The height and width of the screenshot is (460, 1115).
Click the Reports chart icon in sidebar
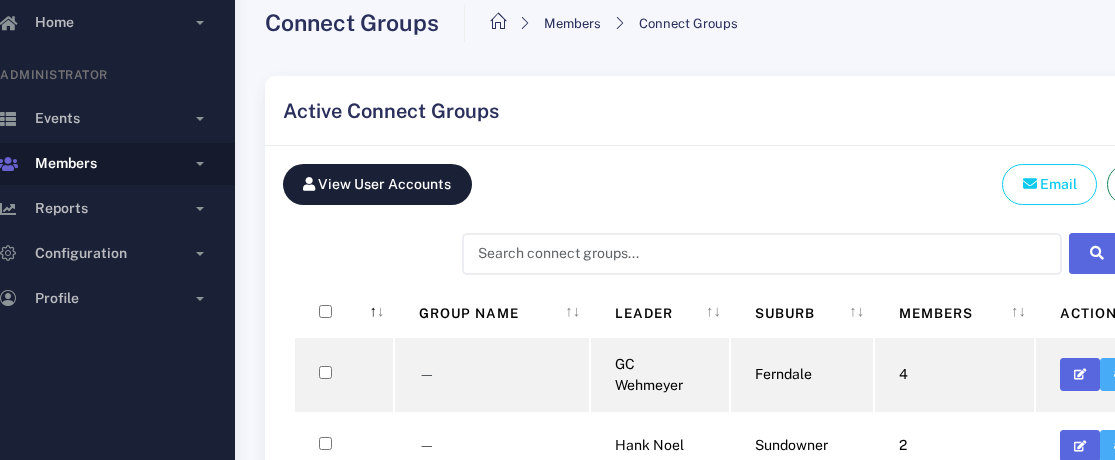click(8, 208)
